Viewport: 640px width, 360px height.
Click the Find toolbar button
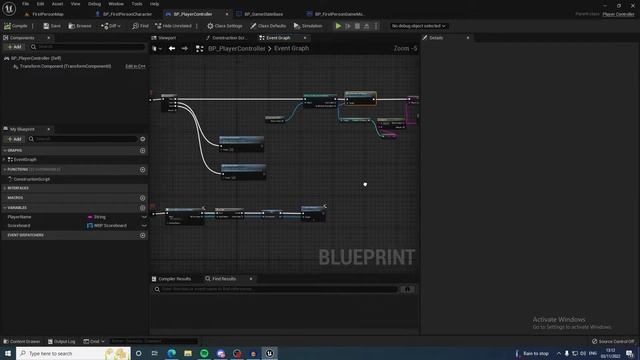140,26
